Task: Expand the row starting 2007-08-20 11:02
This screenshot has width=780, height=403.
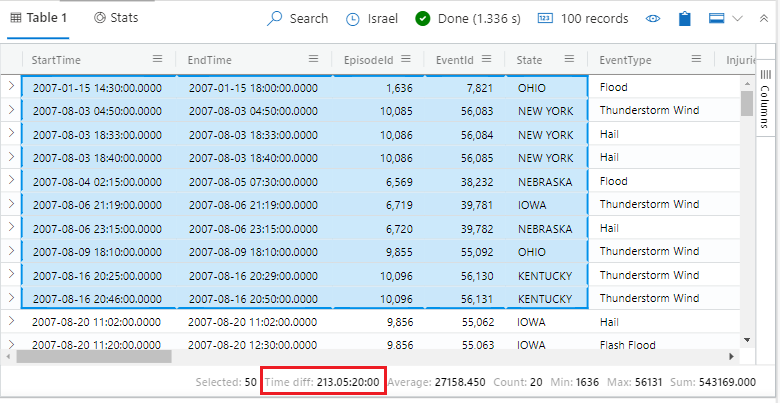Action: 11,321
